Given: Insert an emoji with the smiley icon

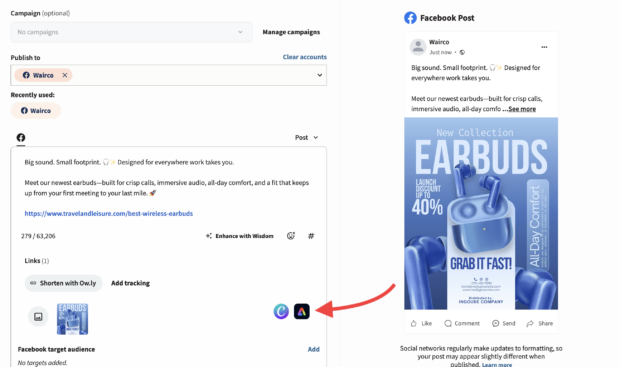Looking at the screenshot, I should 291,236.
